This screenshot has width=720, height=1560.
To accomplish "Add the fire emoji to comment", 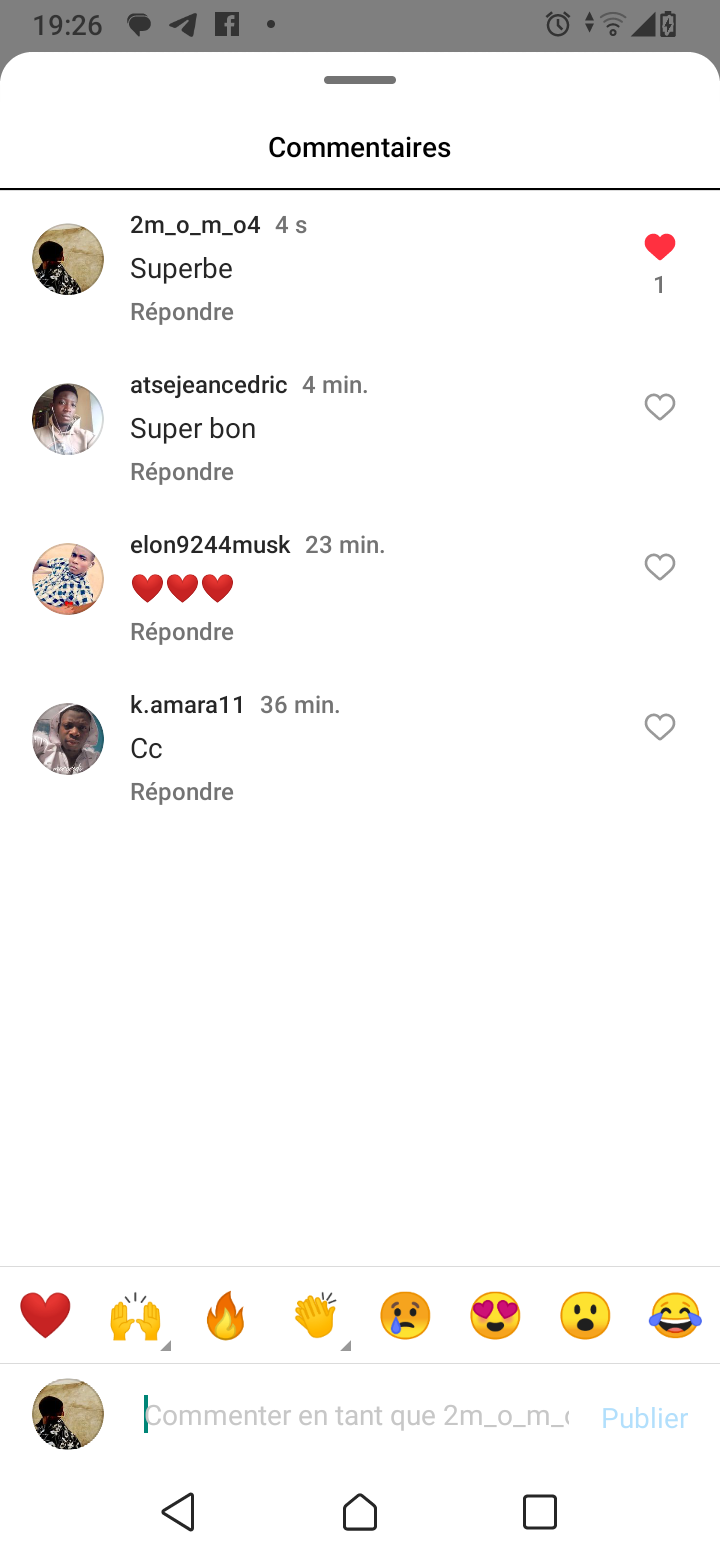I will 225,1316.
